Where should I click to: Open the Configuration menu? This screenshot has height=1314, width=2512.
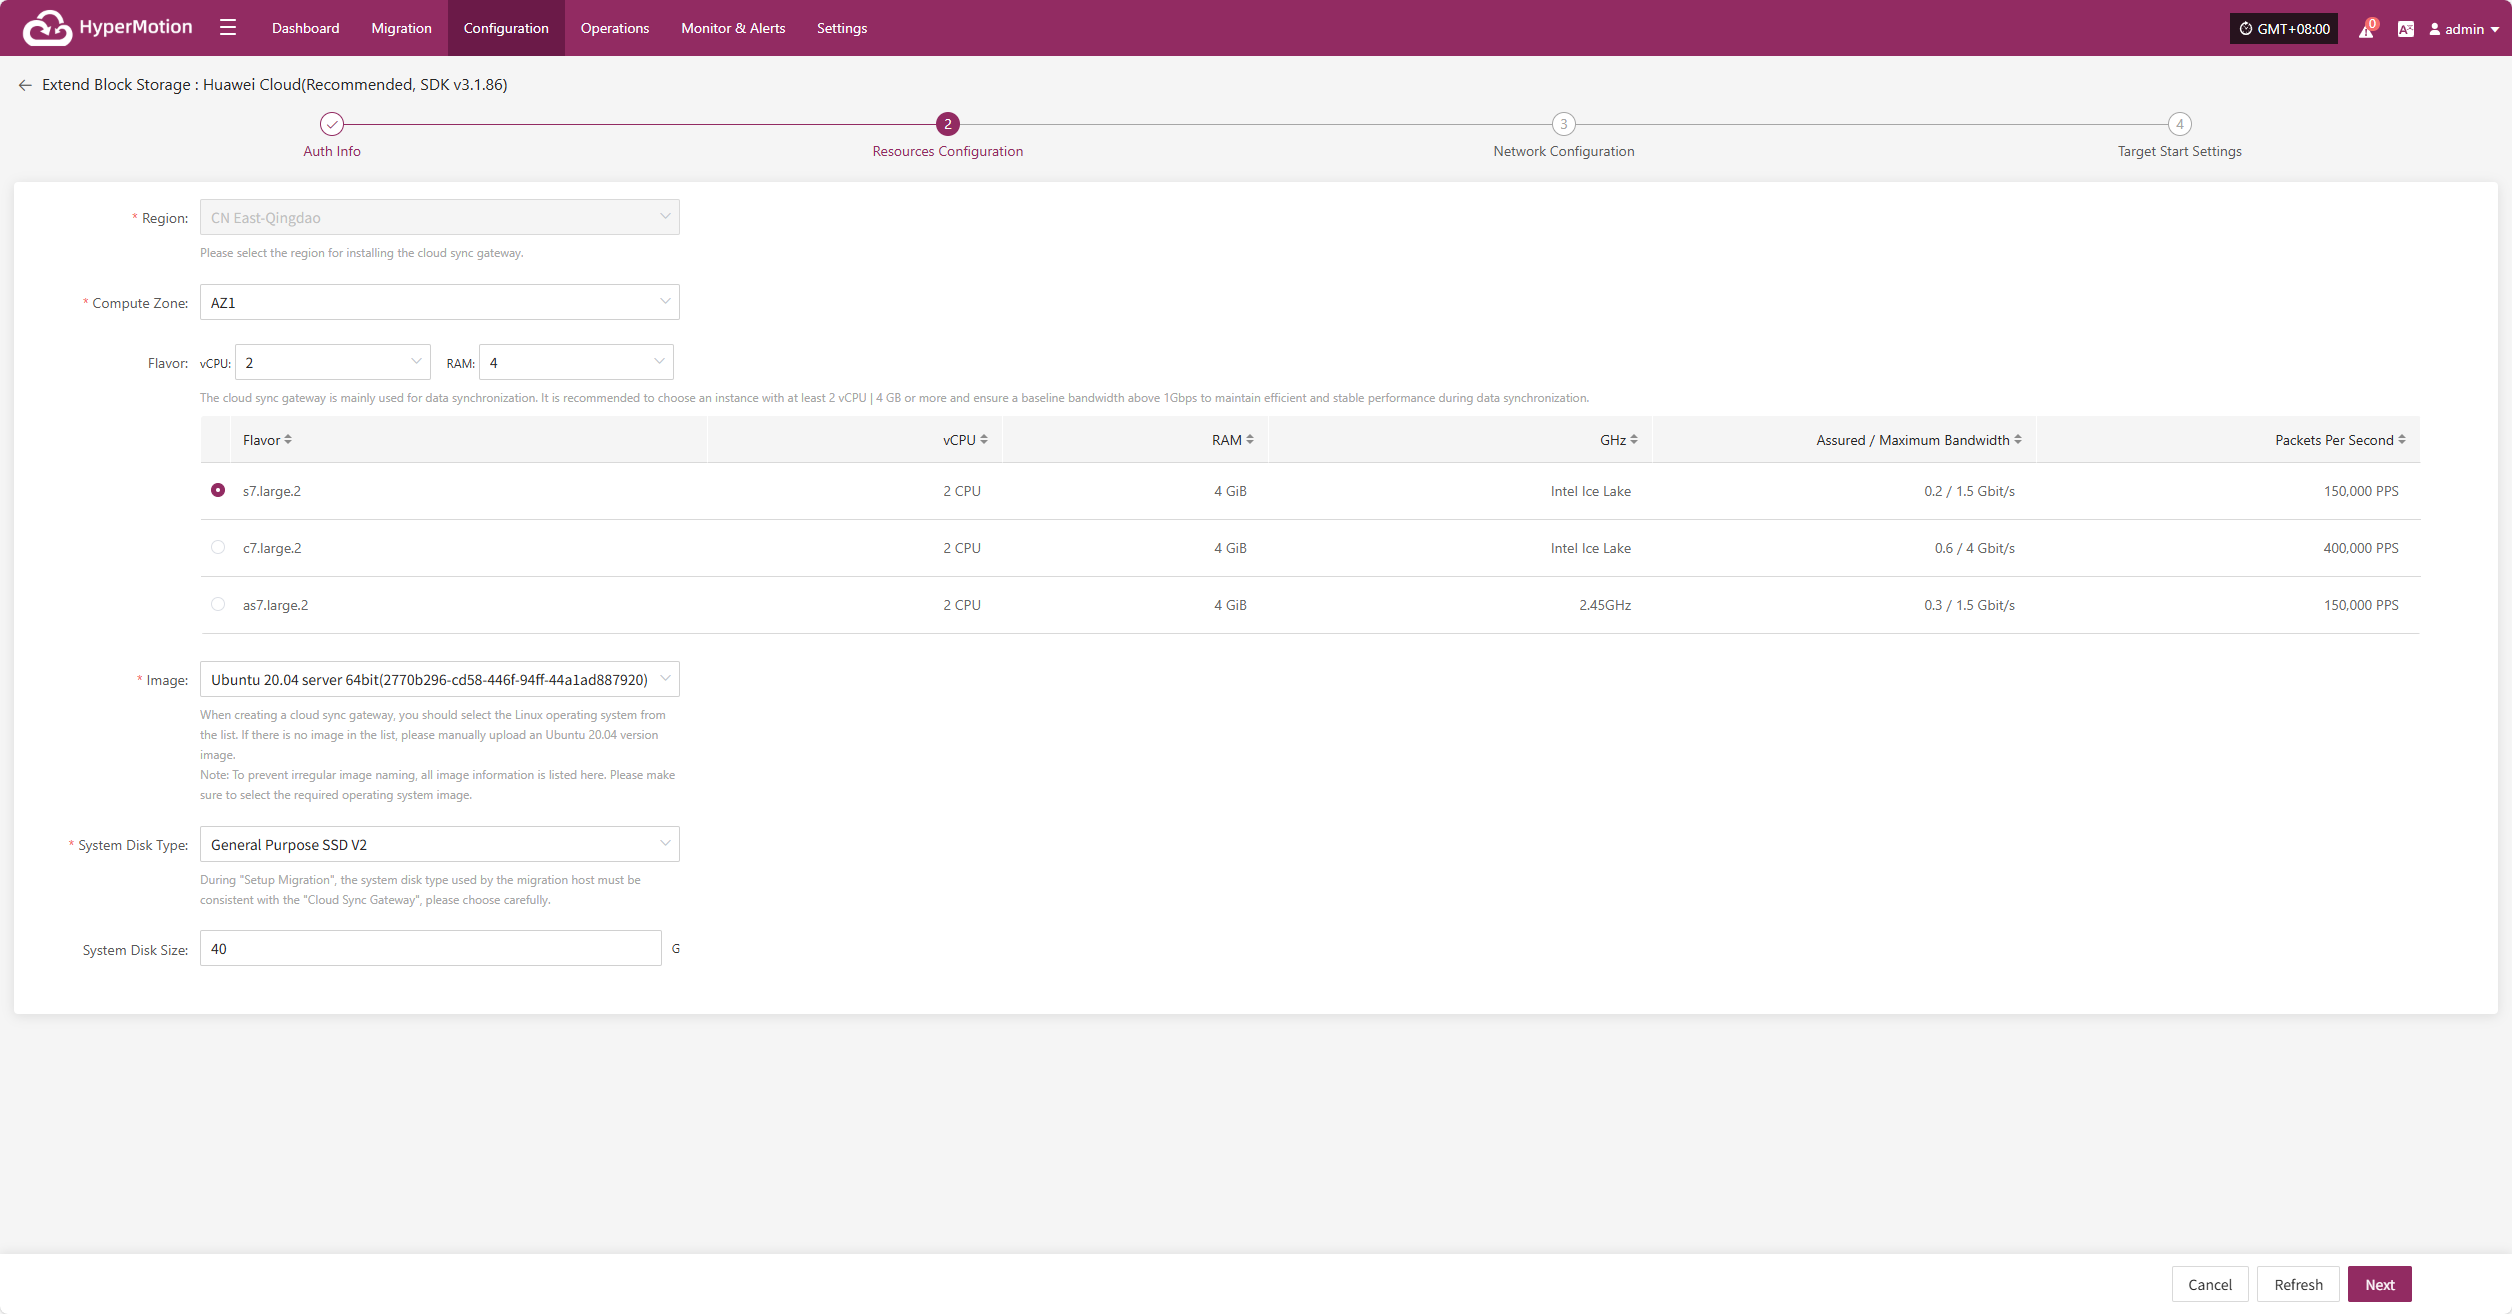[x=506, y=28]
